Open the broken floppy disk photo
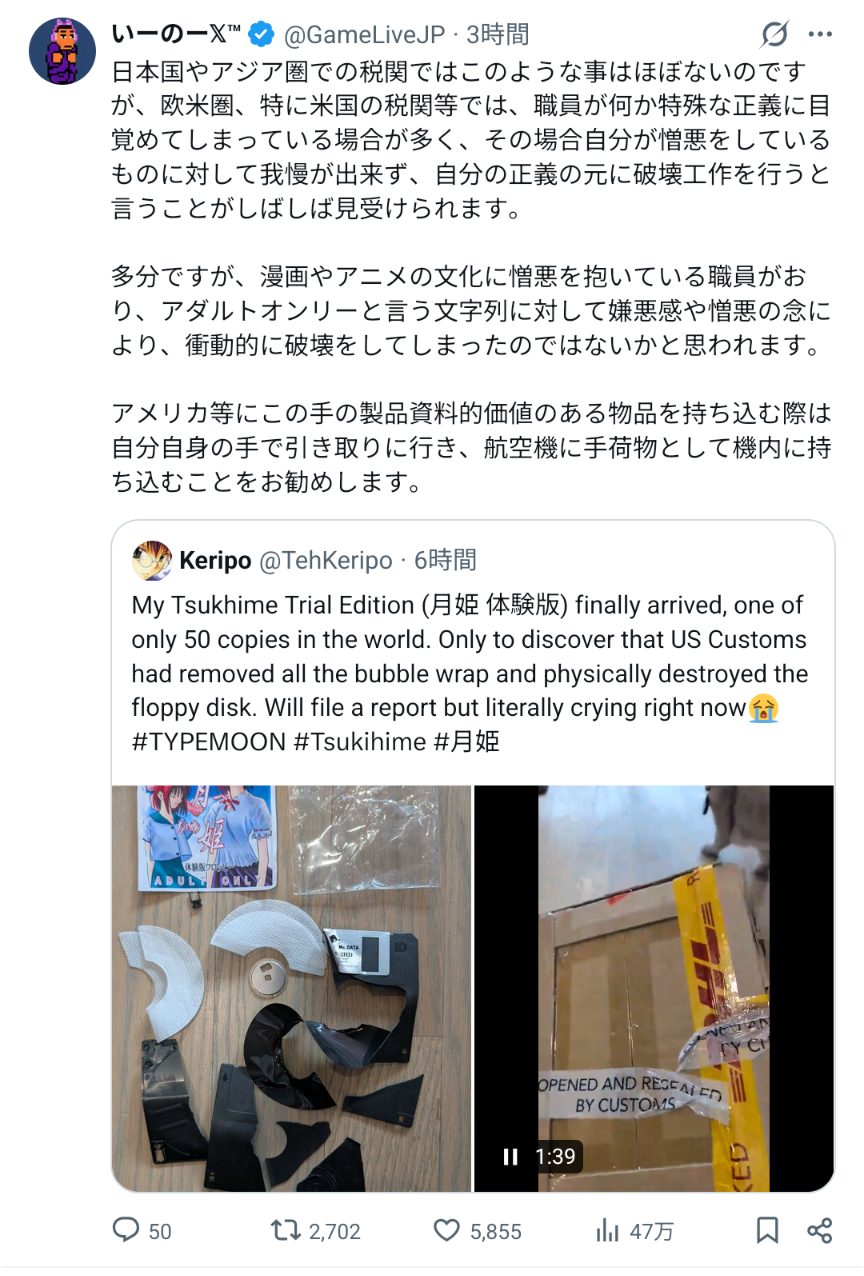 [291, 988]
